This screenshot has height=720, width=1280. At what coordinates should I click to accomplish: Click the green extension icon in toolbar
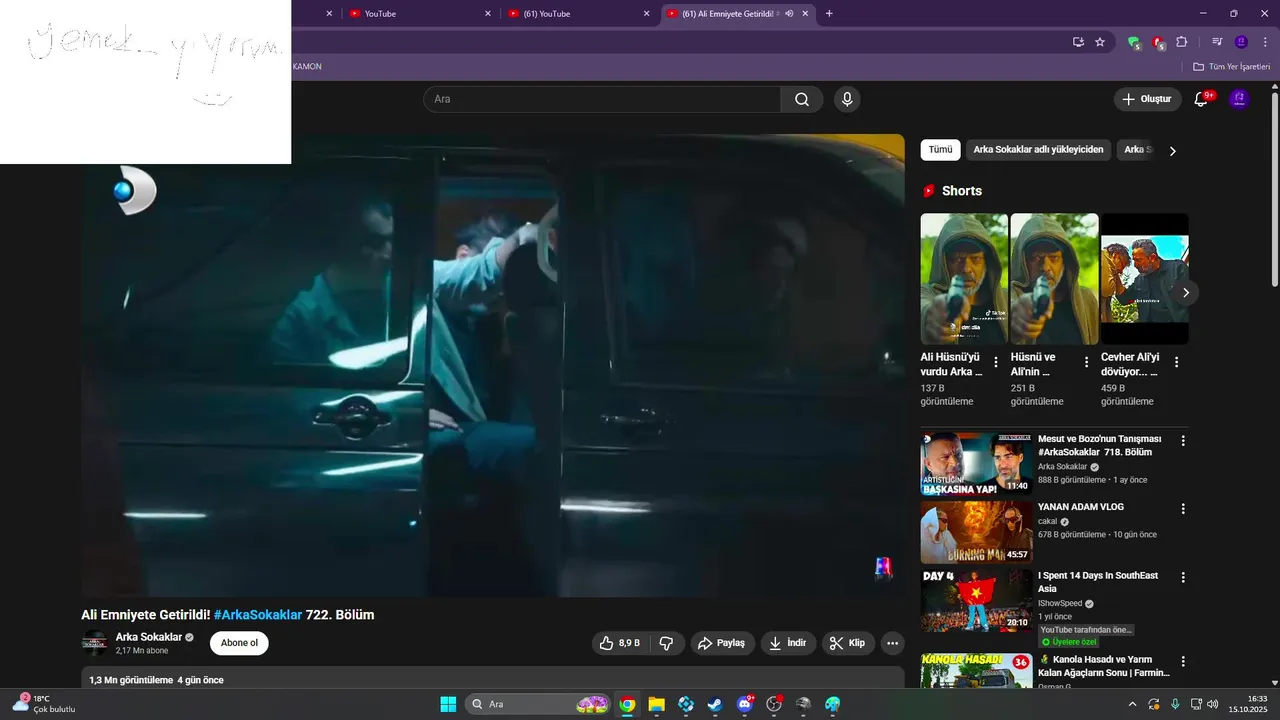click(x=1134, y=43)
